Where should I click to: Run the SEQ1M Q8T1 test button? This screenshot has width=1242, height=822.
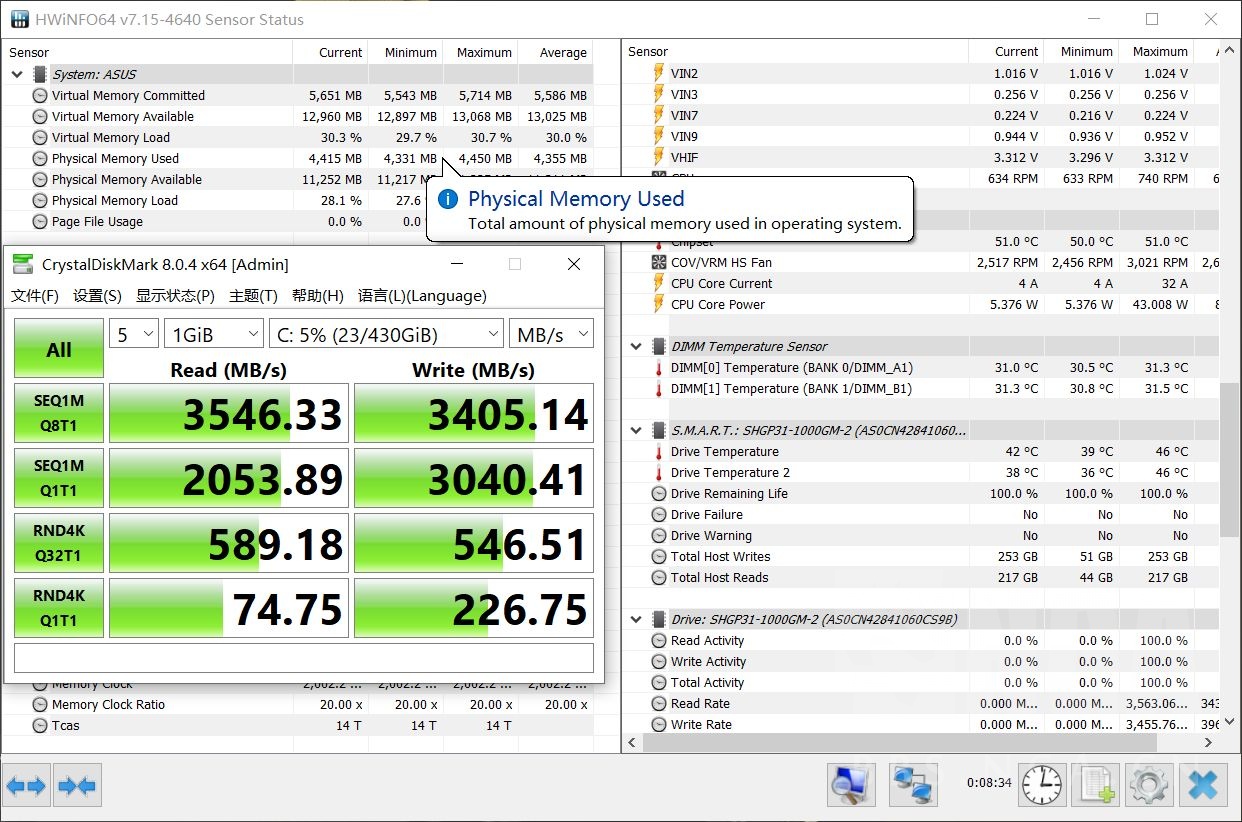click(59, 413)
